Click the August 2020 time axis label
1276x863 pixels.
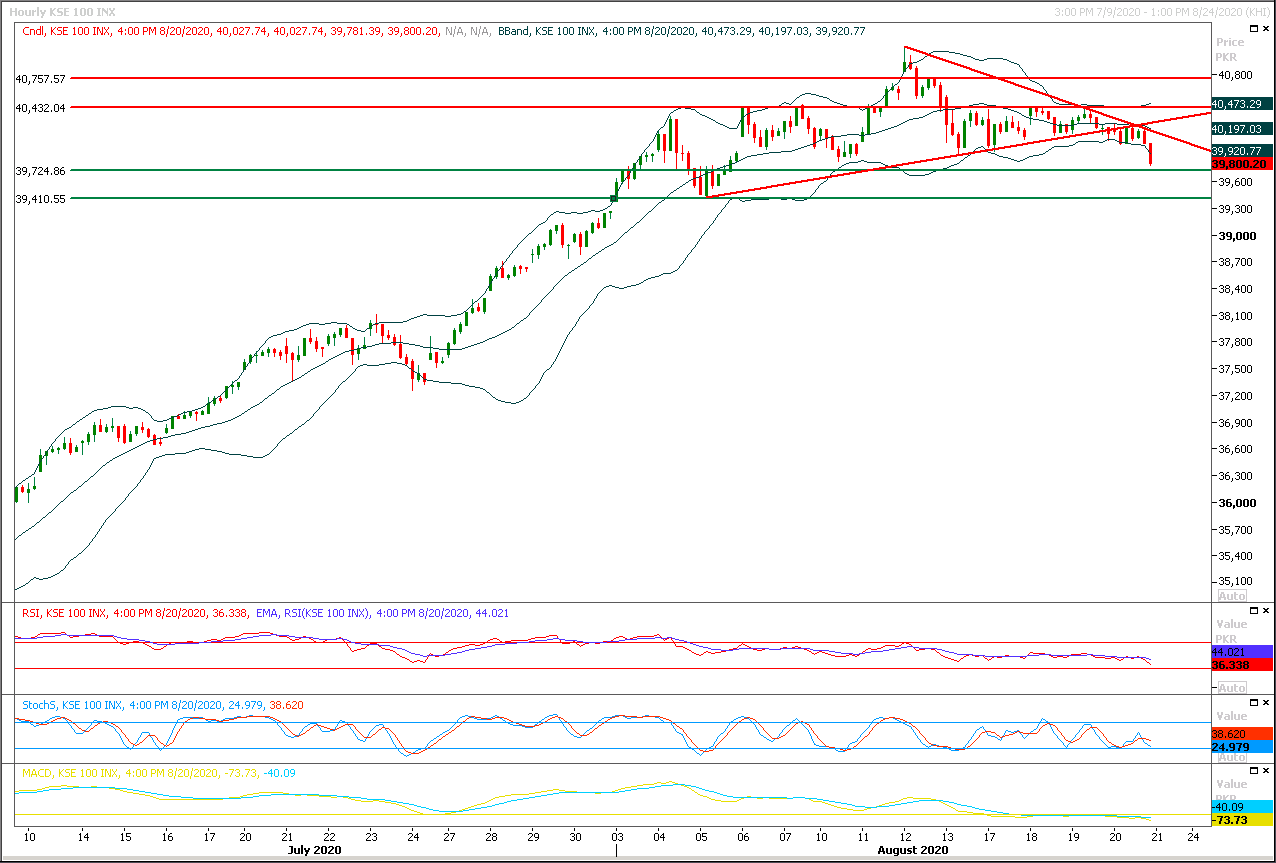[x=911, y=850]
